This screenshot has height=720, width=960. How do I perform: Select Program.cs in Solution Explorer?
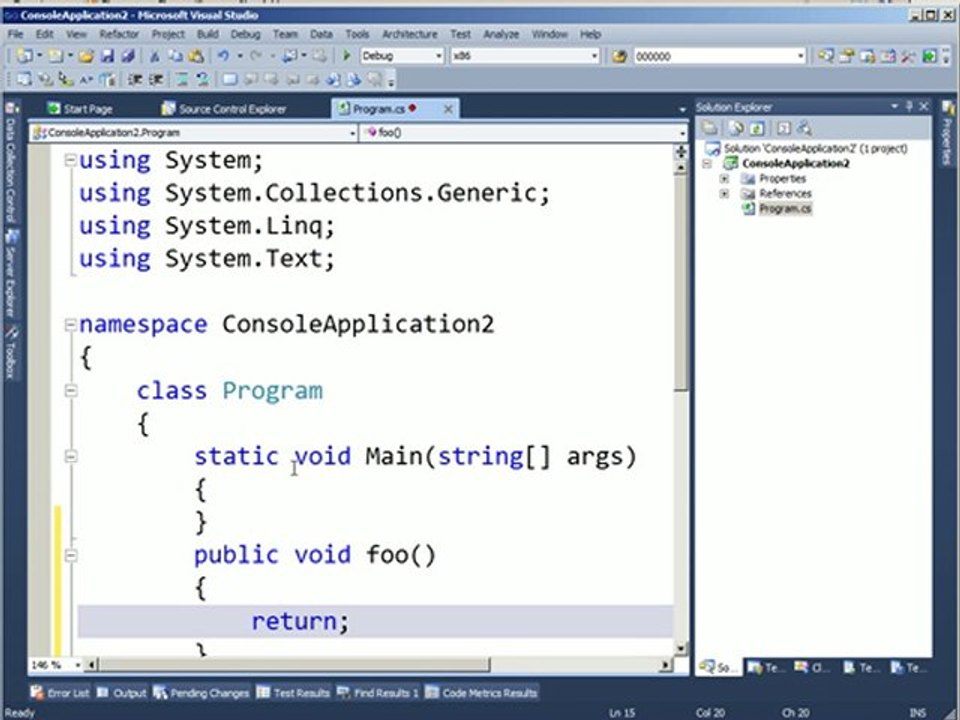785,209
